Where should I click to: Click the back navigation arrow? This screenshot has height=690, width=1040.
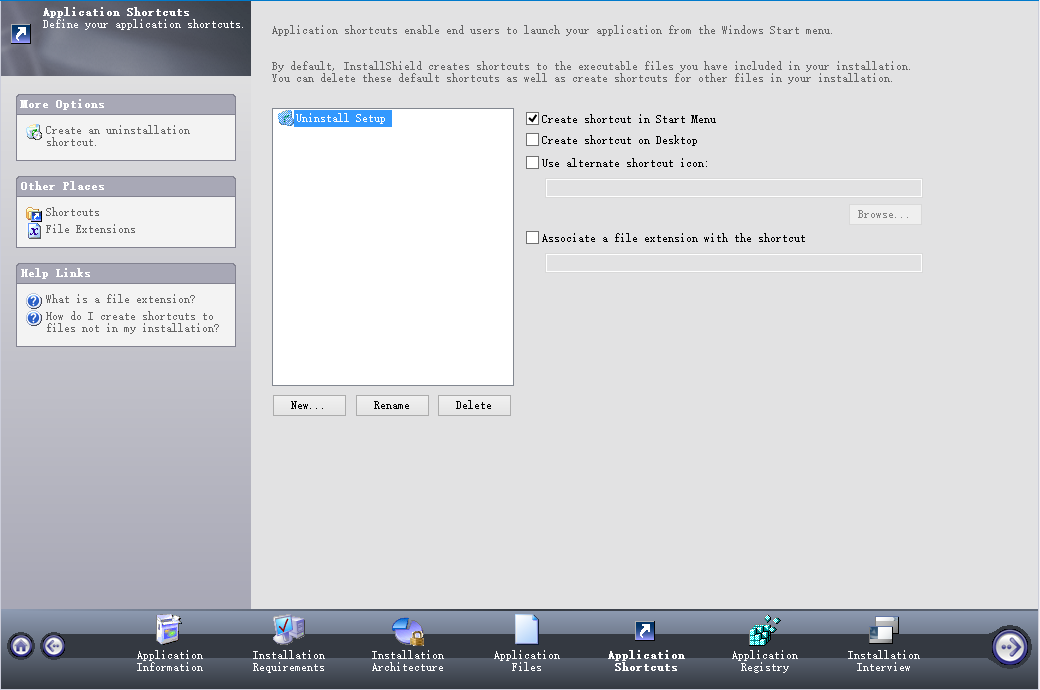pyautogui.click(x=54, y=646)
